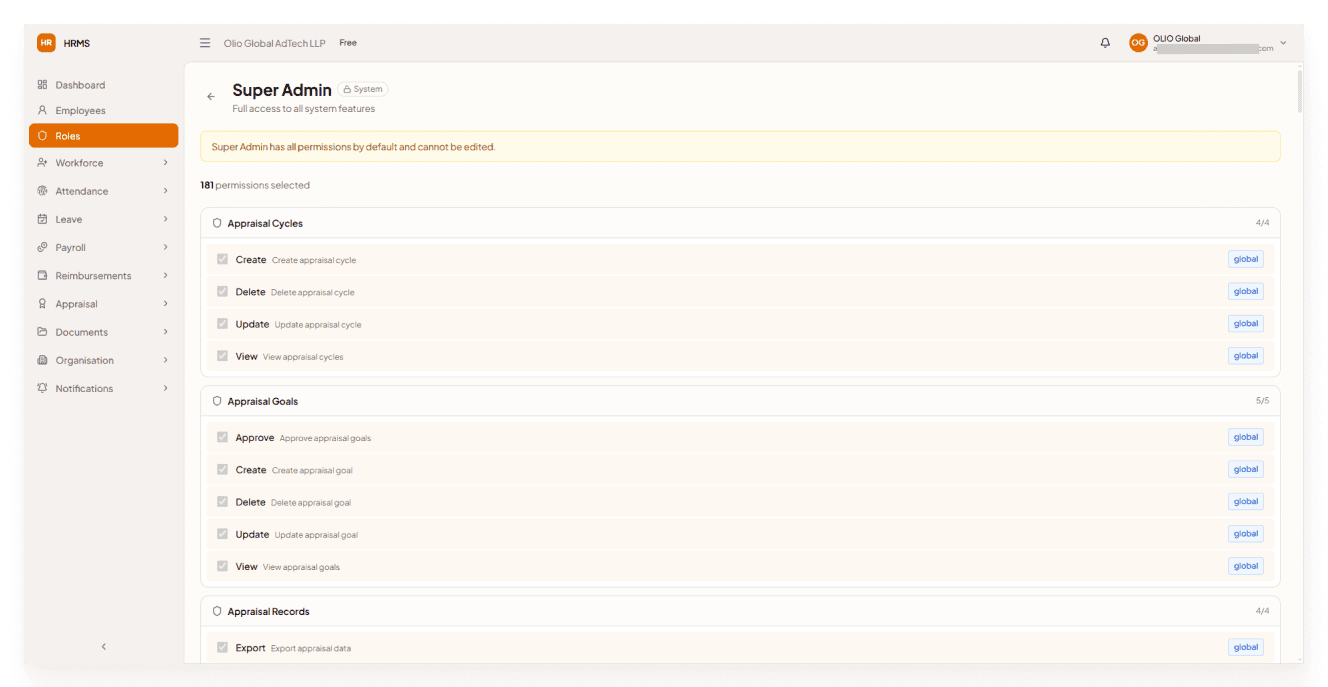This screenshot has width=1328, height=687.
Task: Open the notifications bell in header
Action: pyautogui.click(x=1105, y=43)
